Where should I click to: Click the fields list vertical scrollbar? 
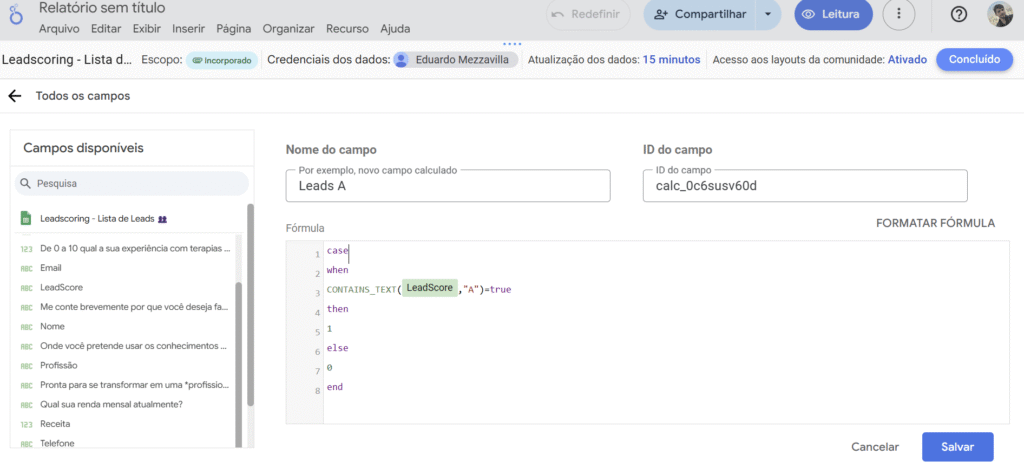237,360
